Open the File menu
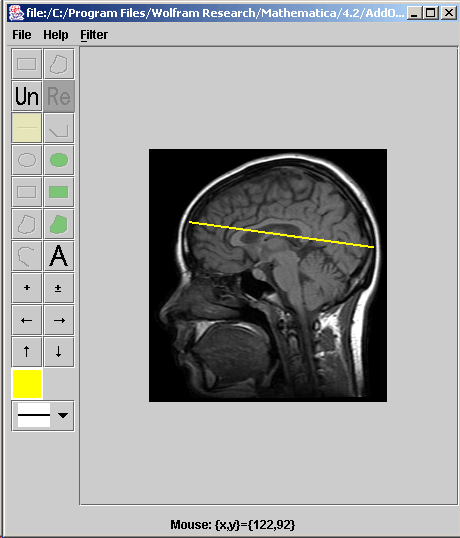Viewport: 460px width, 538px height. click(x=22, y=35)
